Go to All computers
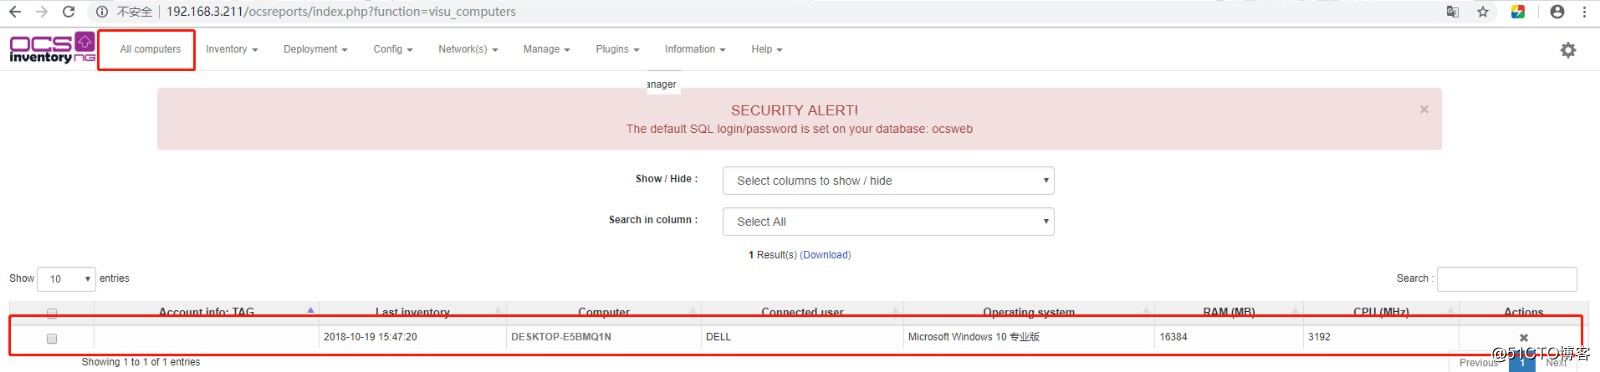The image size is (1600, 372). point(150,49)
